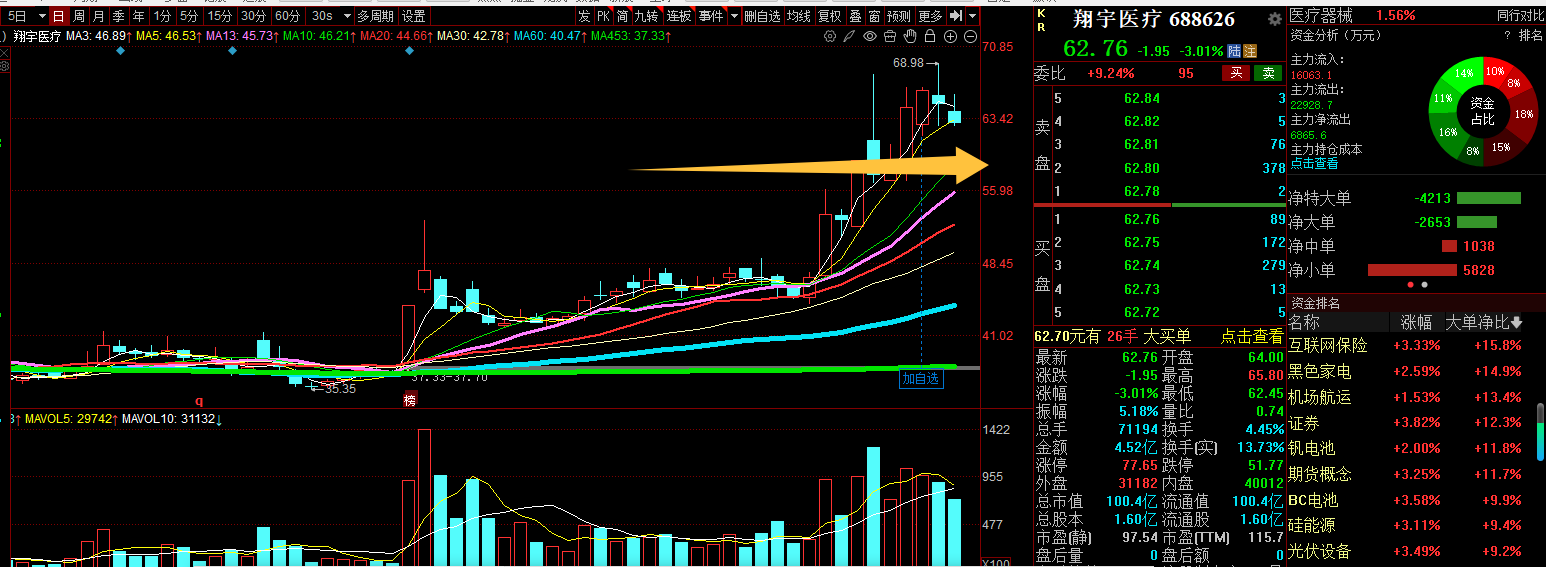Image resolution: width=1546 pixels, height=567 pixels.
Task: Click the blue 陆 badge
Action: (1235, 50)
